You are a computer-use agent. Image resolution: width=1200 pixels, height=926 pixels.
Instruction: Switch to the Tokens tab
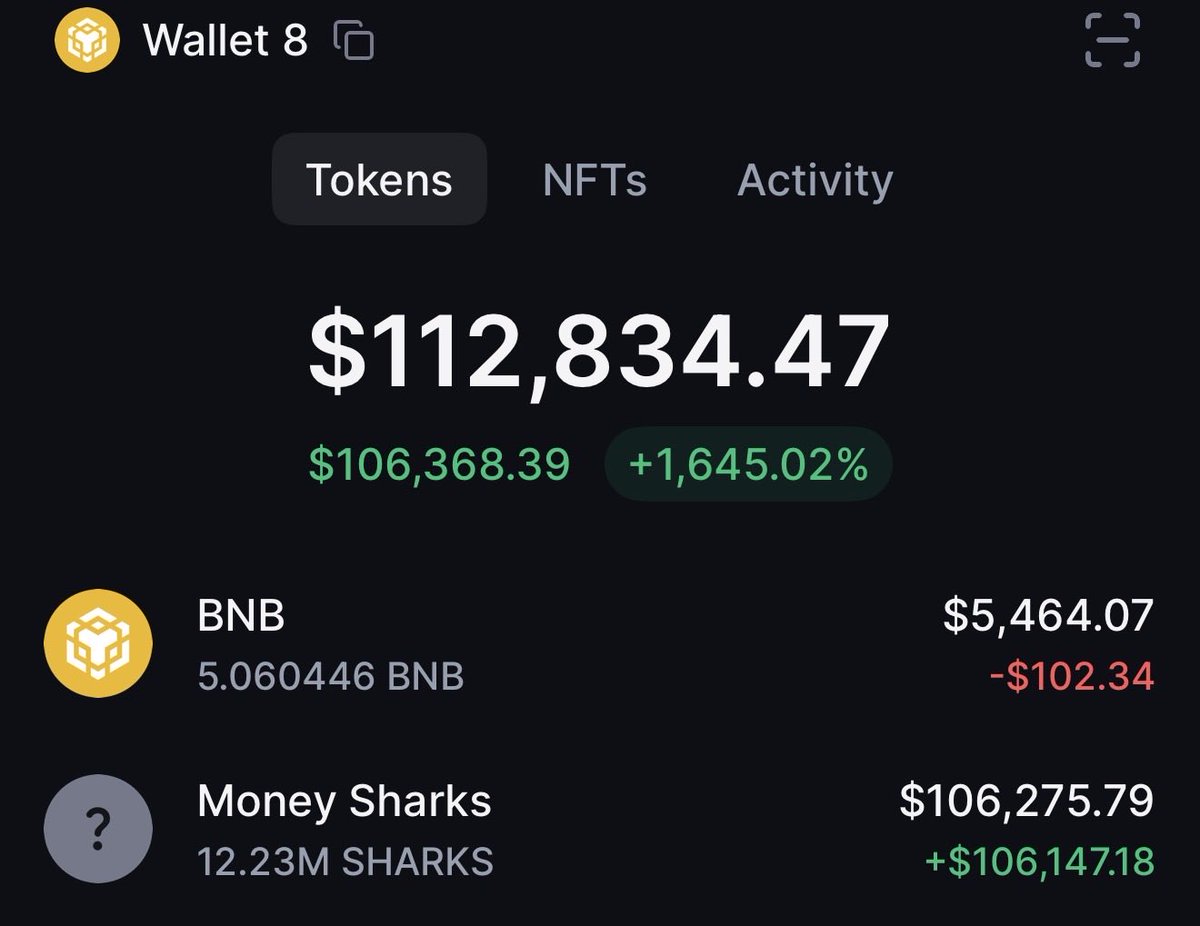tap(379, 180)
